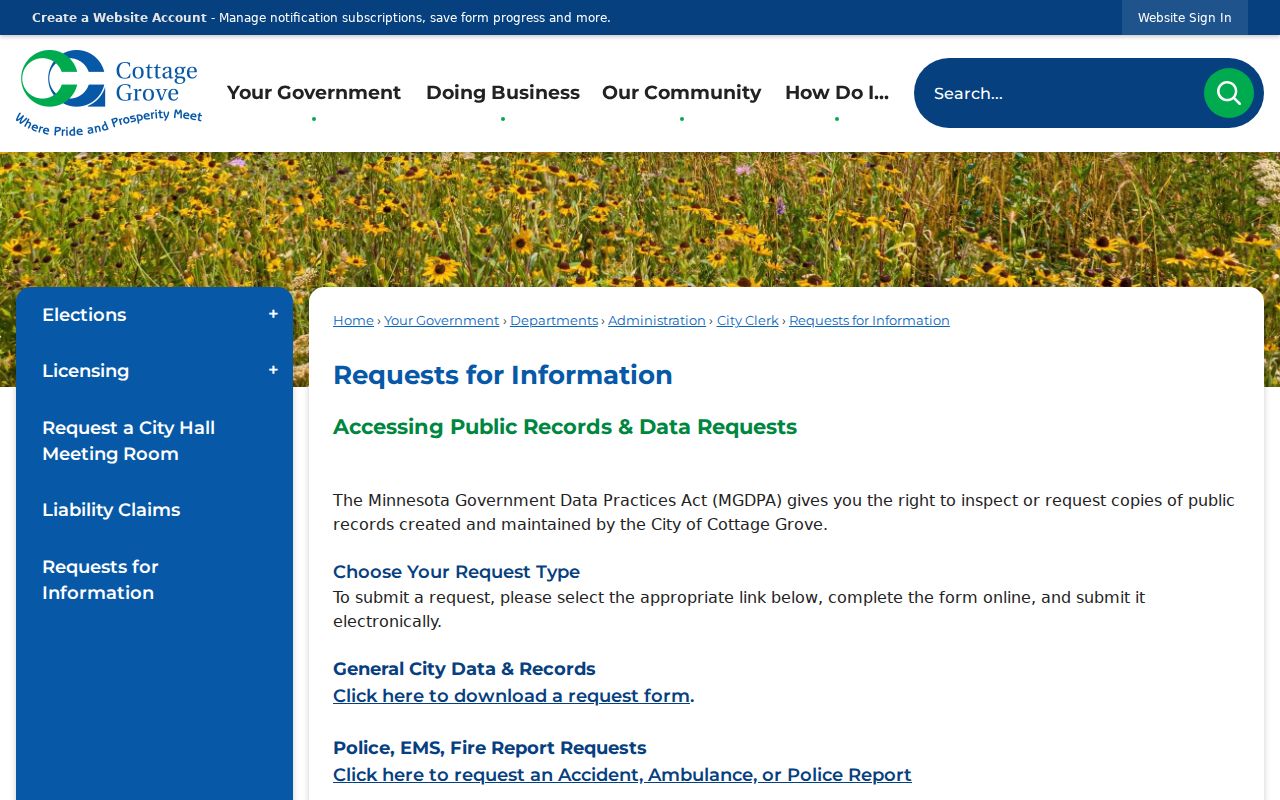Screen dimensions: 1280x800
Task: Expand the Licensing sidebar section
Action: (273, 371)
